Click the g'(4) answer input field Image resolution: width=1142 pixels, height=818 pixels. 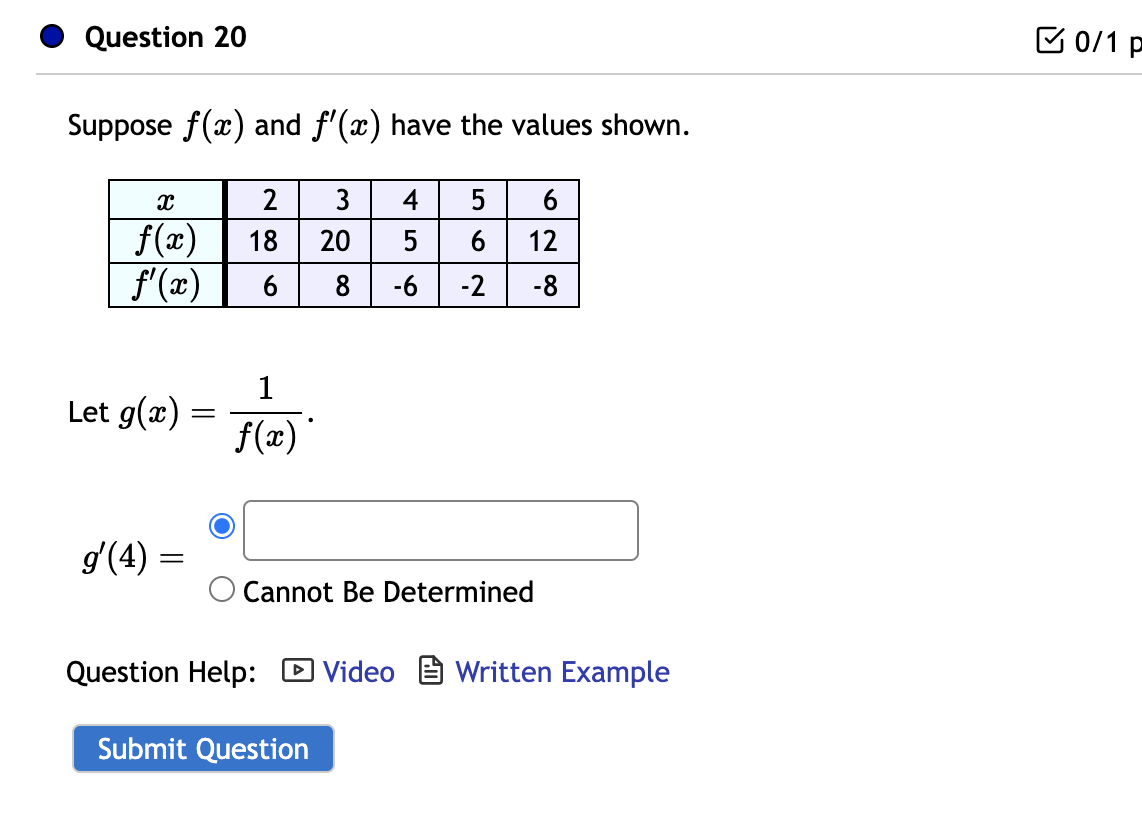click(440, 530)
